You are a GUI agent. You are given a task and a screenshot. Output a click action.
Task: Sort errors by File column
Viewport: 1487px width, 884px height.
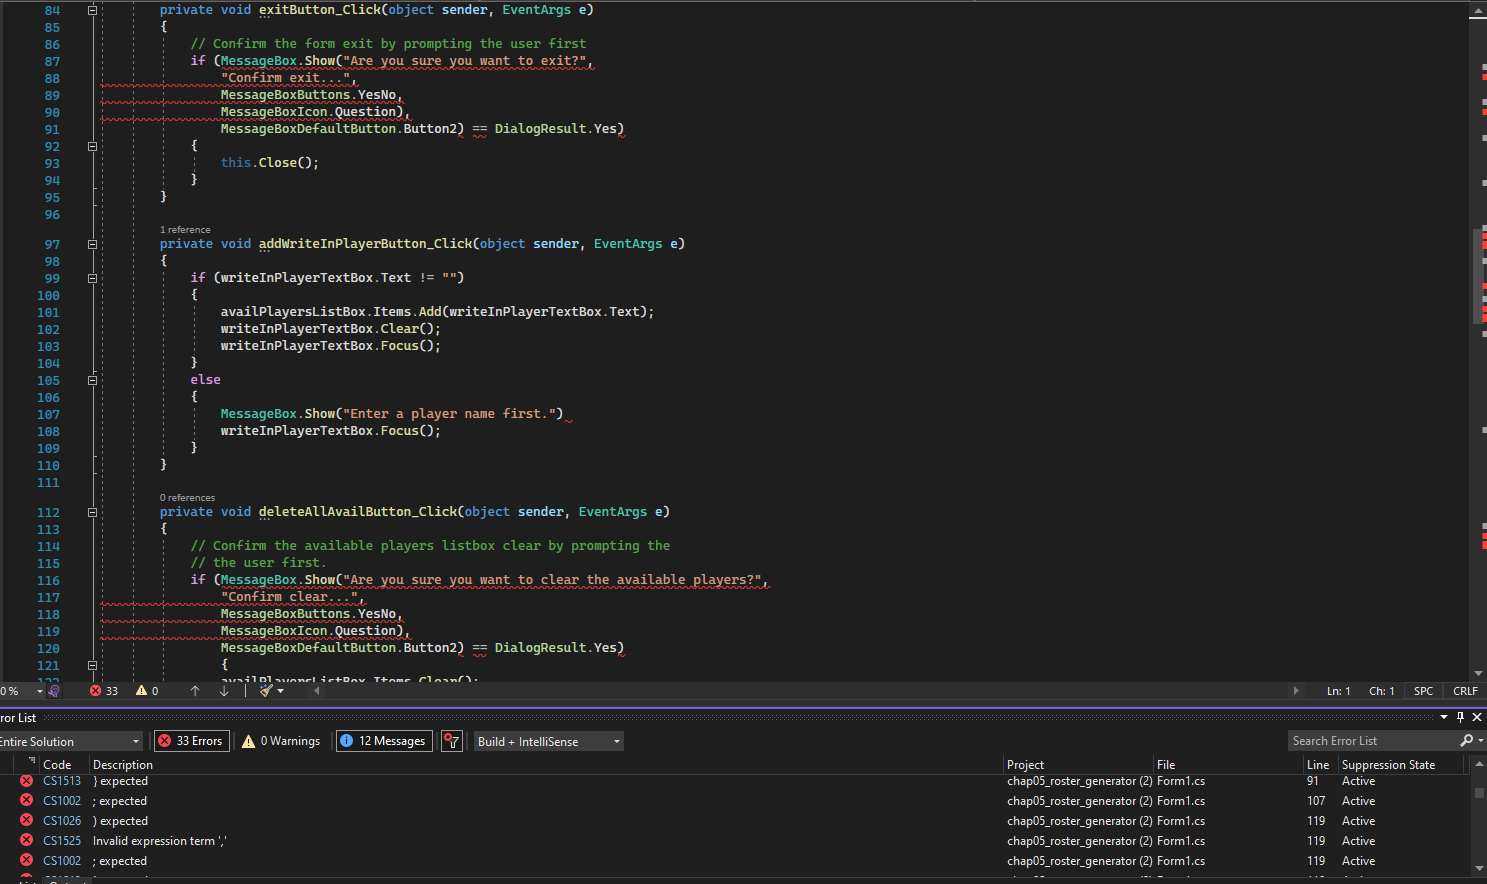(1166, 765)
